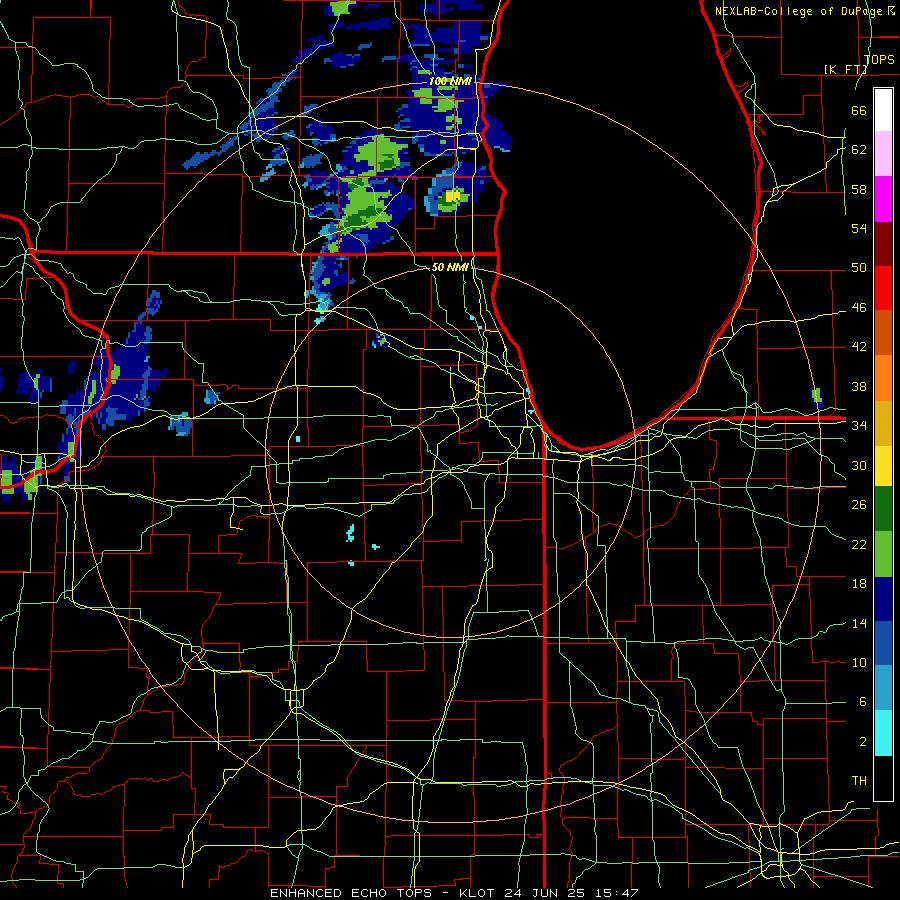Click the legend value 26
This screenshot has height=900, width=900.
tap(859, 505)
